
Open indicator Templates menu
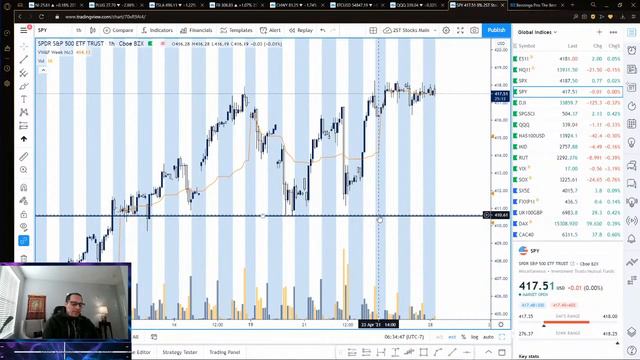[x=237, y=30]
